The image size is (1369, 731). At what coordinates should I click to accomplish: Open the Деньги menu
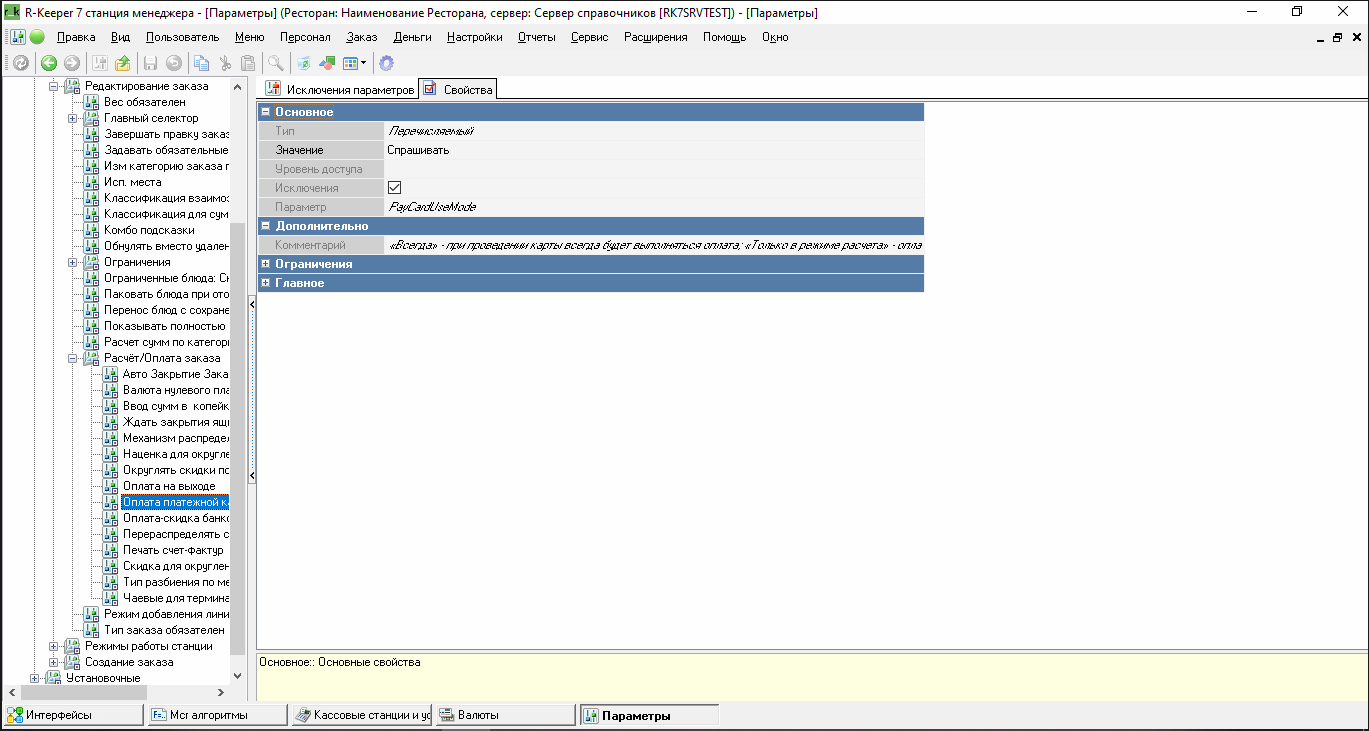pos(413,37)
